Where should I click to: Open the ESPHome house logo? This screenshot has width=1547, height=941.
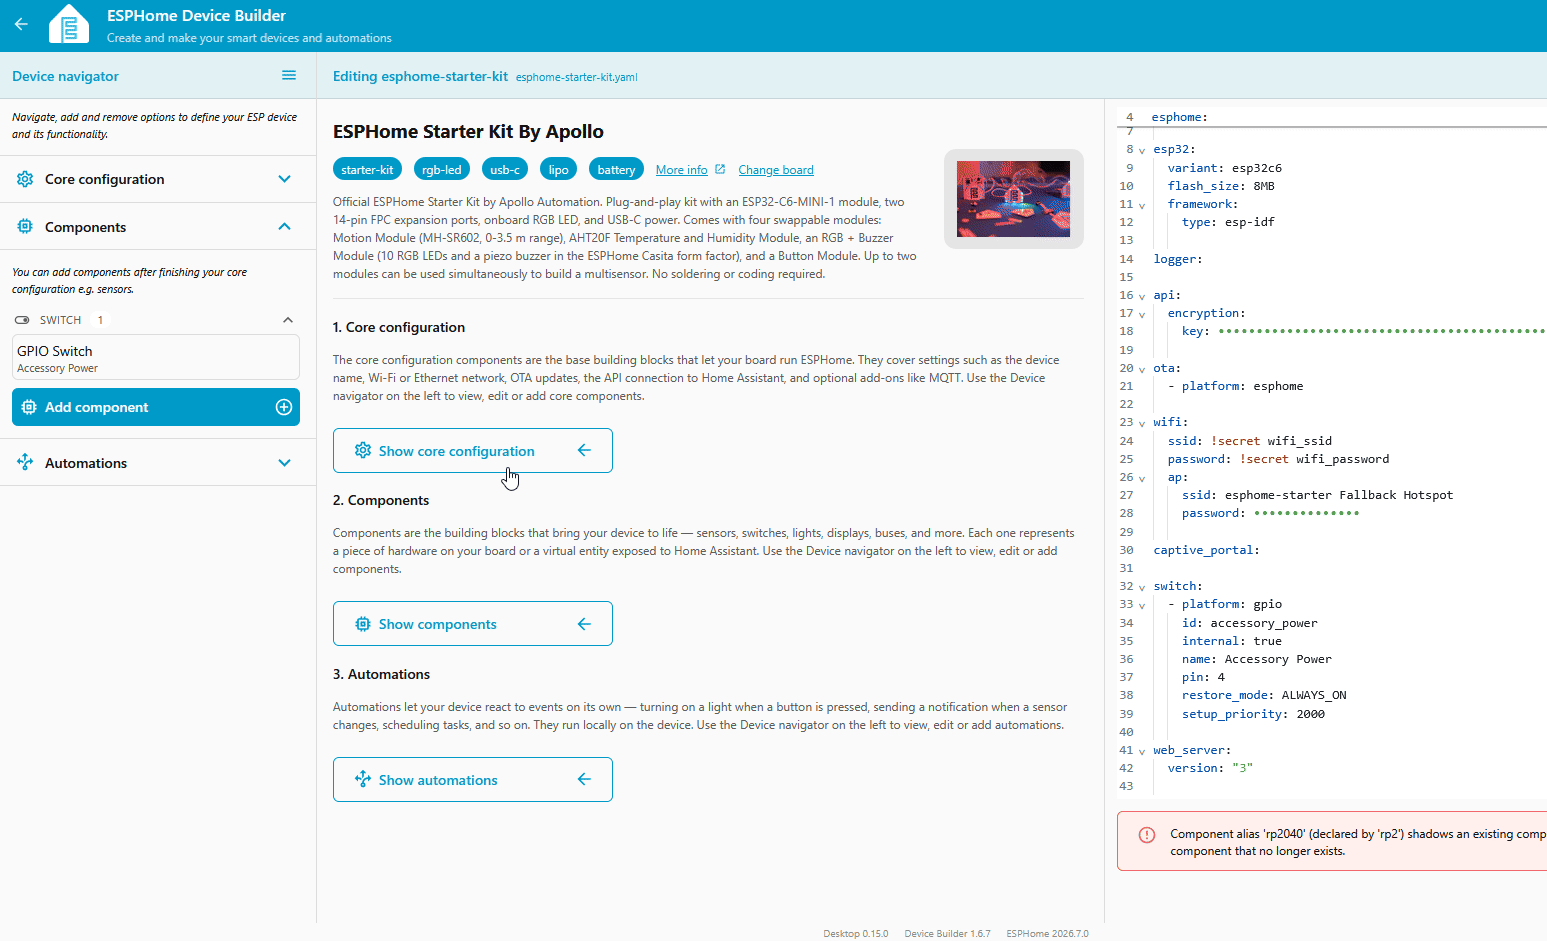click(69, 25)
